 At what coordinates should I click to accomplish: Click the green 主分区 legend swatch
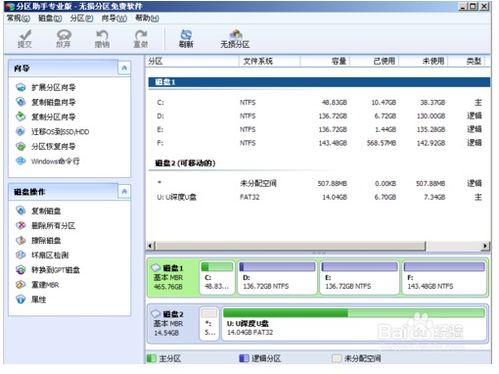pos(151,358)
